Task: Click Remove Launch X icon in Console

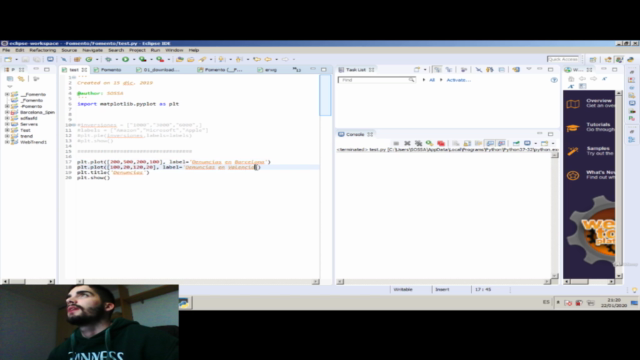Action: pos(407,143)
